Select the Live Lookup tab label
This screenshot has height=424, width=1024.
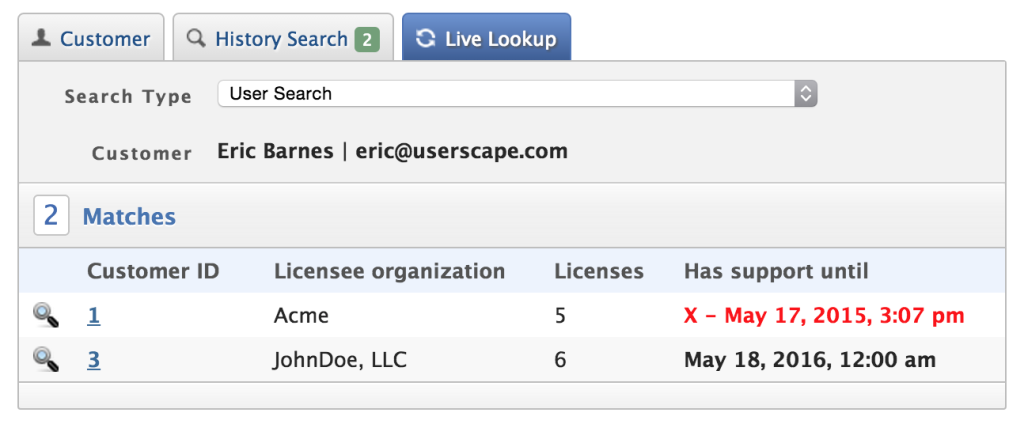500,40
